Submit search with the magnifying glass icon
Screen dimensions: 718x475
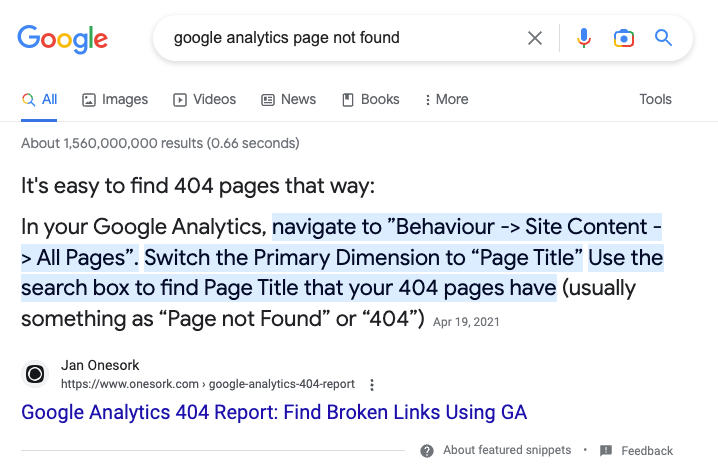[663, 38]
